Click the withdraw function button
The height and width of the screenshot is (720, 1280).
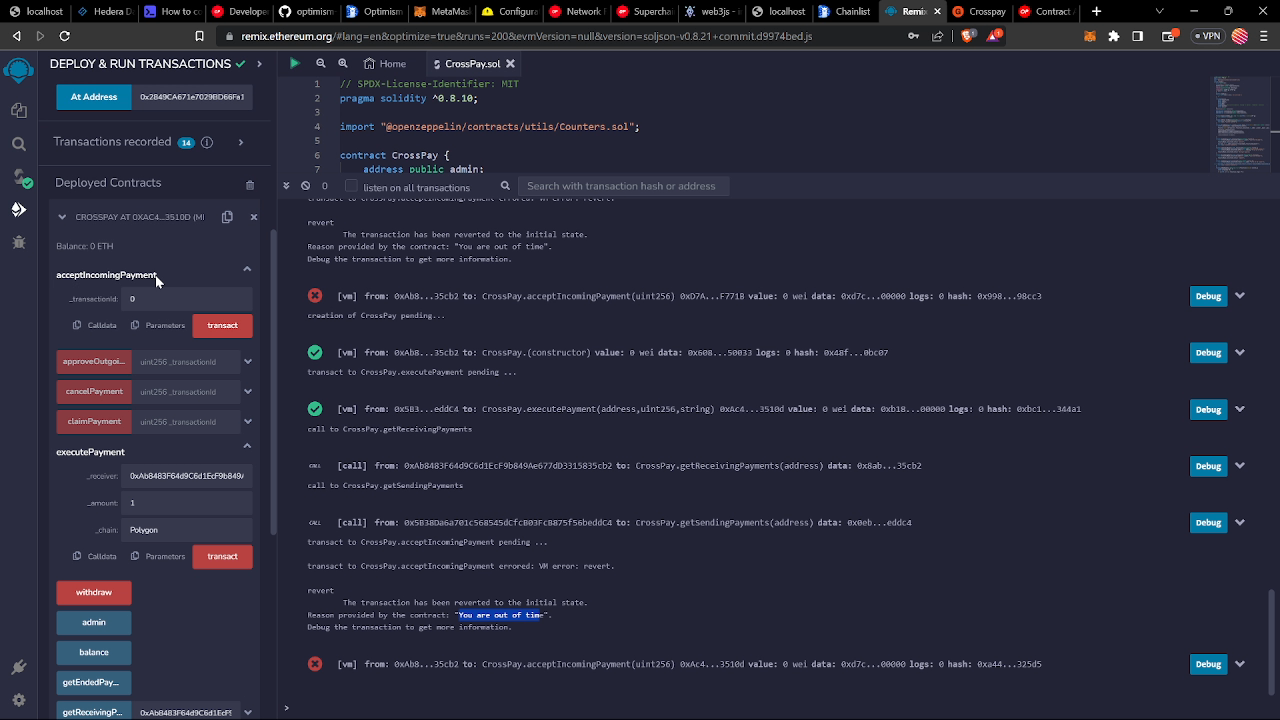(x=94, y=592)
